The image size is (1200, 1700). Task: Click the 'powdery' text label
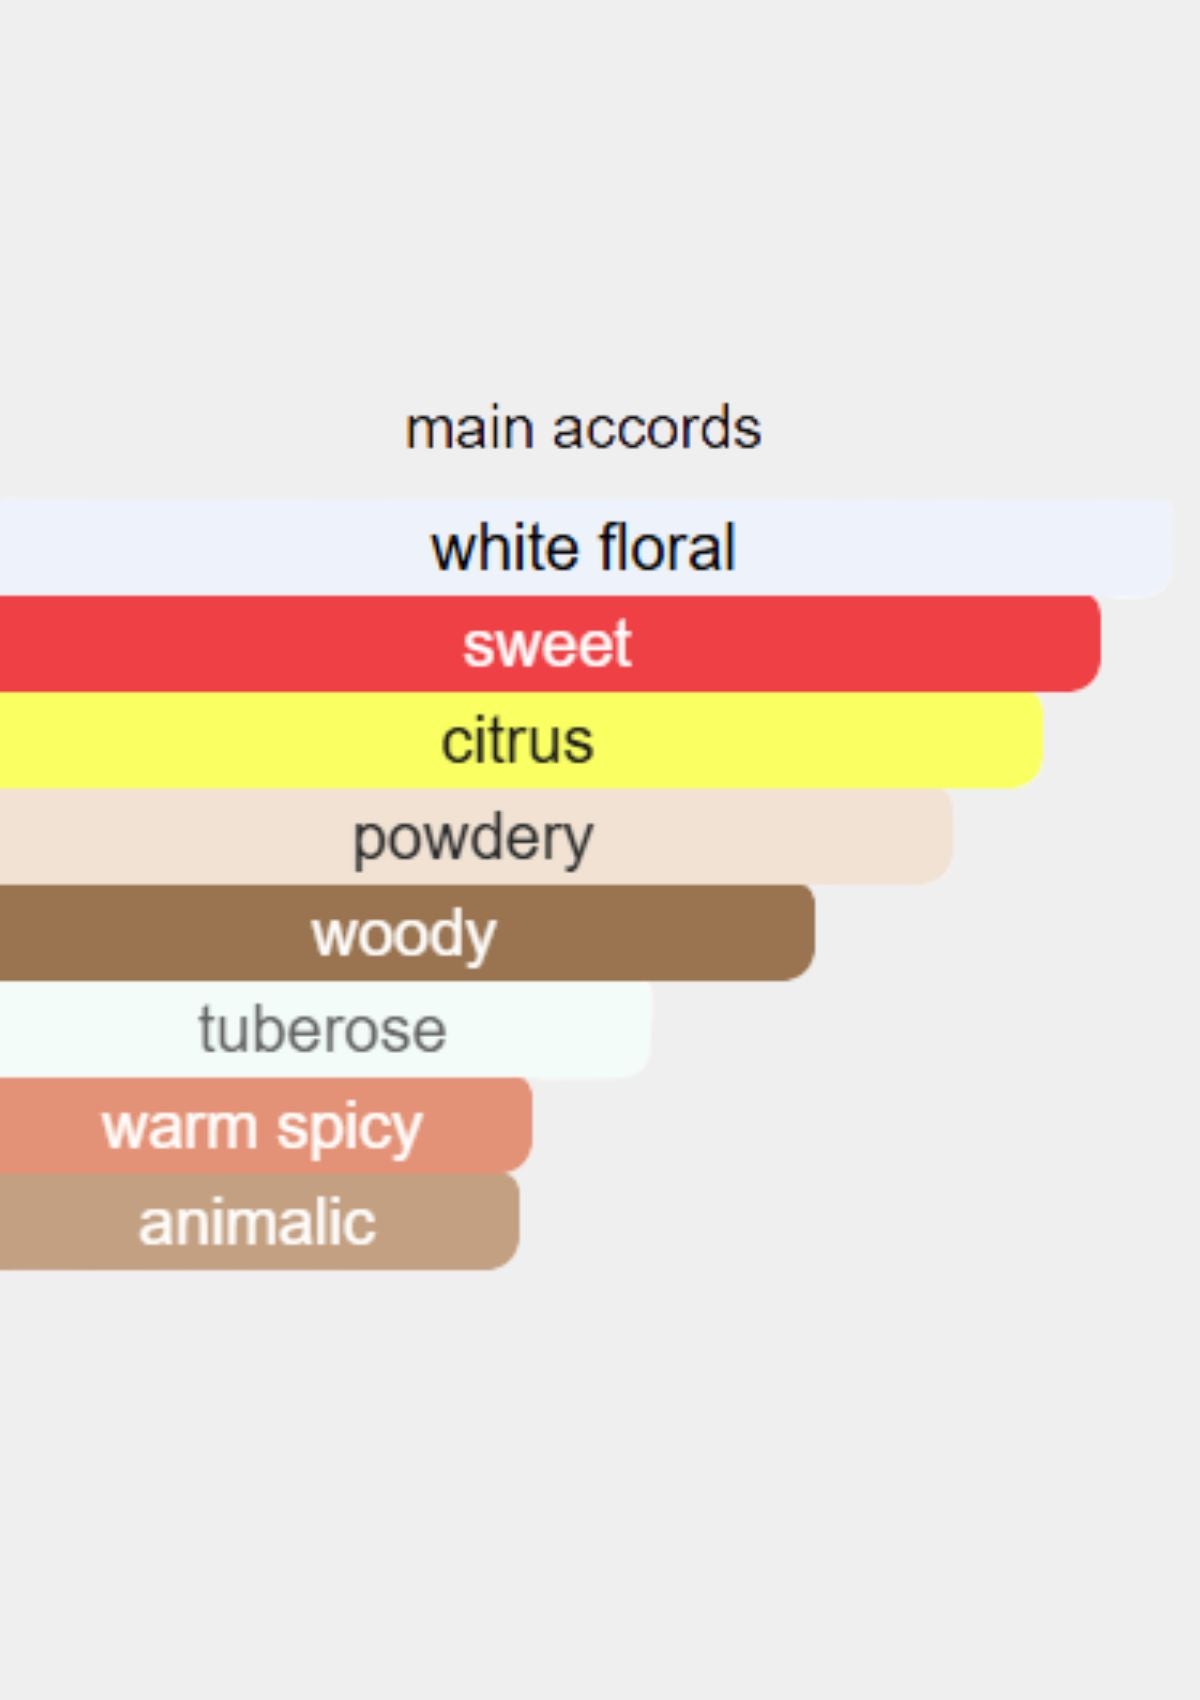point(473,839)
